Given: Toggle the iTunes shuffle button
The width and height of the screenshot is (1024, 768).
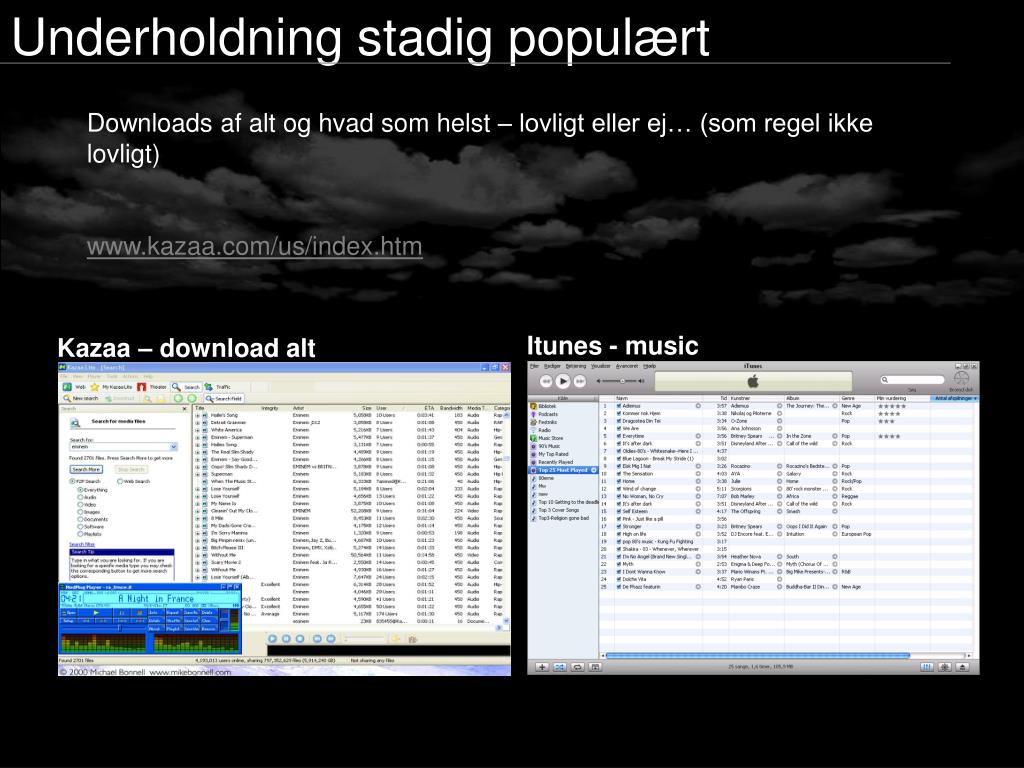Looking at the screenshot, I should pos(560,667).
